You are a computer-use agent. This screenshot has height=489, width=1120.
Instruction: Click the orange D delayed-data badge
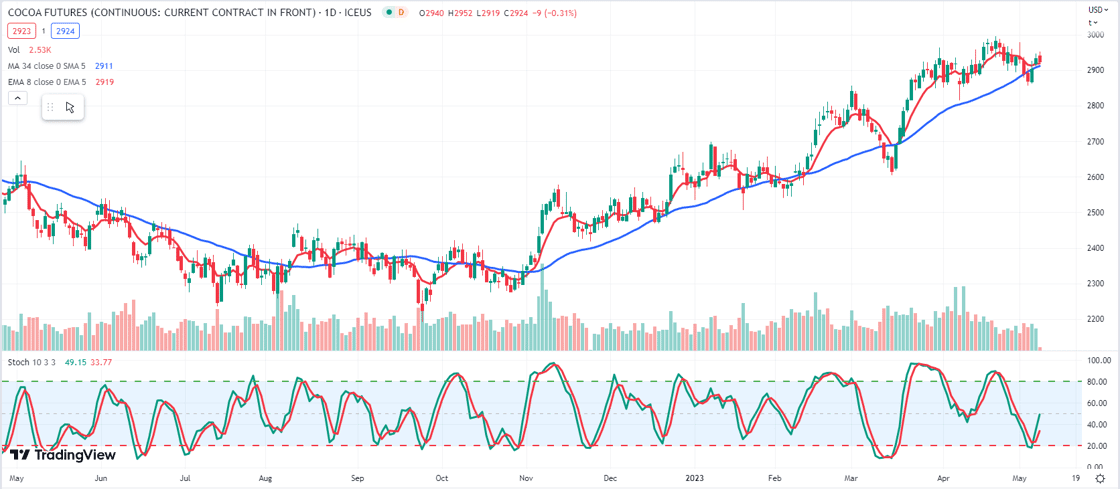(400, 13)
